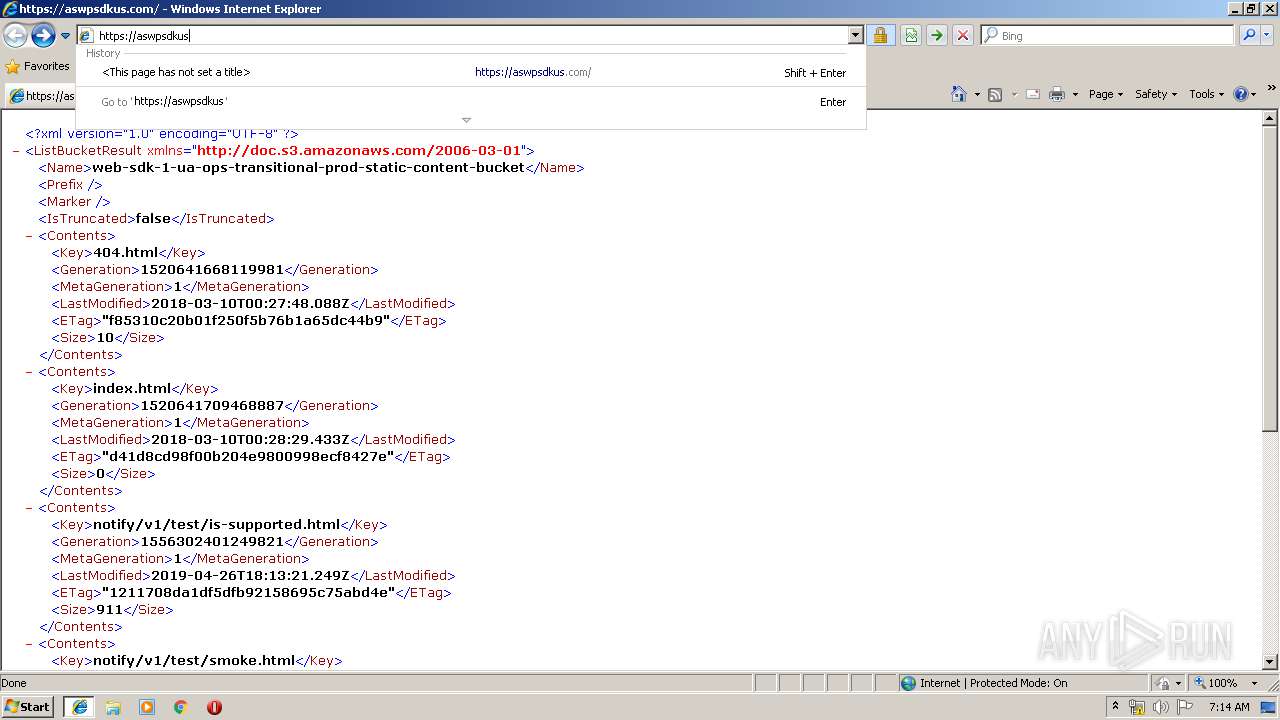1280x720 pixels.
Task: Open Windows Explorer folder taskbar icon
Action: pyautogui.click(x=113, y=707)
